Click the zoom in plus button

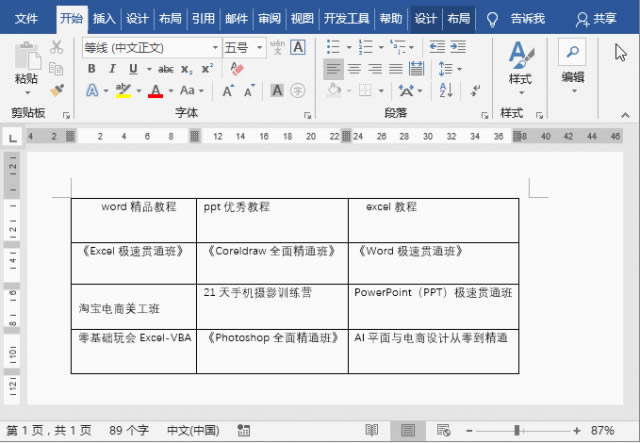[x=576, y=430]
